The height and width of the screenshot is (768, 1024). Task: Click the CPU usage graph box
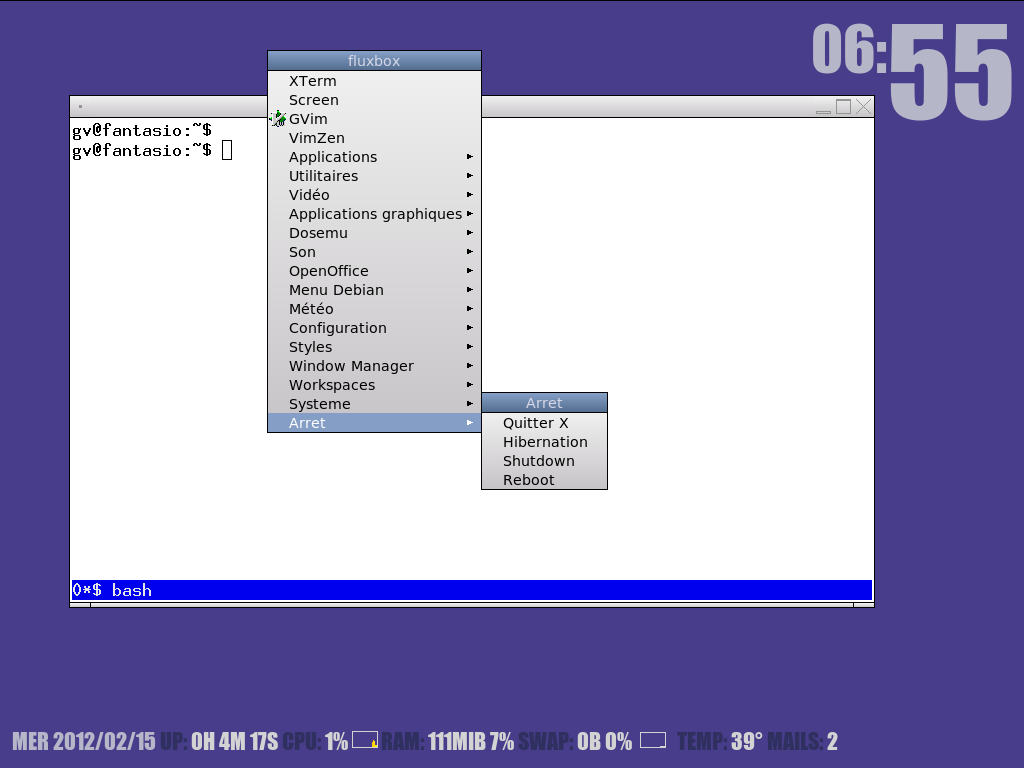tap(365, 740)
